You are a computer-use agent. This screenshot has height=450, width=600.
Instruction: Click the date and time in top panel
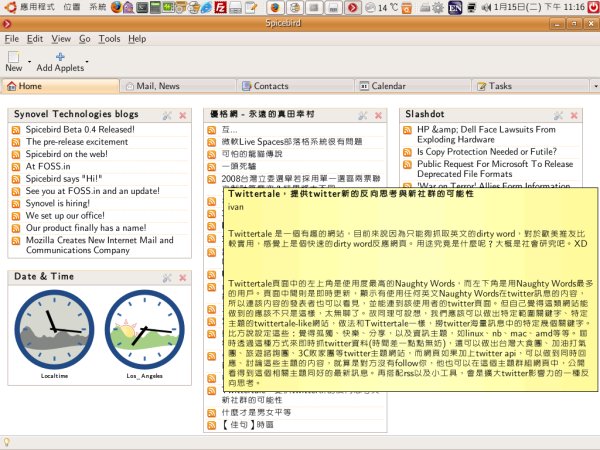click(539, 7)
